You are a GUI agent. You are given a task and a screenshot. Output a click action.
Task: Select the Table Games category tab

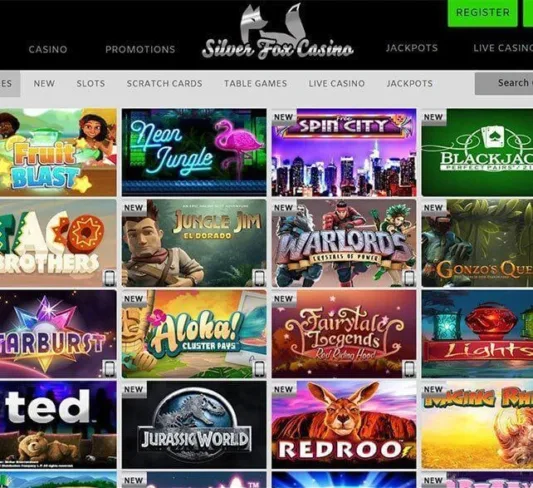[x=256, y=83]
